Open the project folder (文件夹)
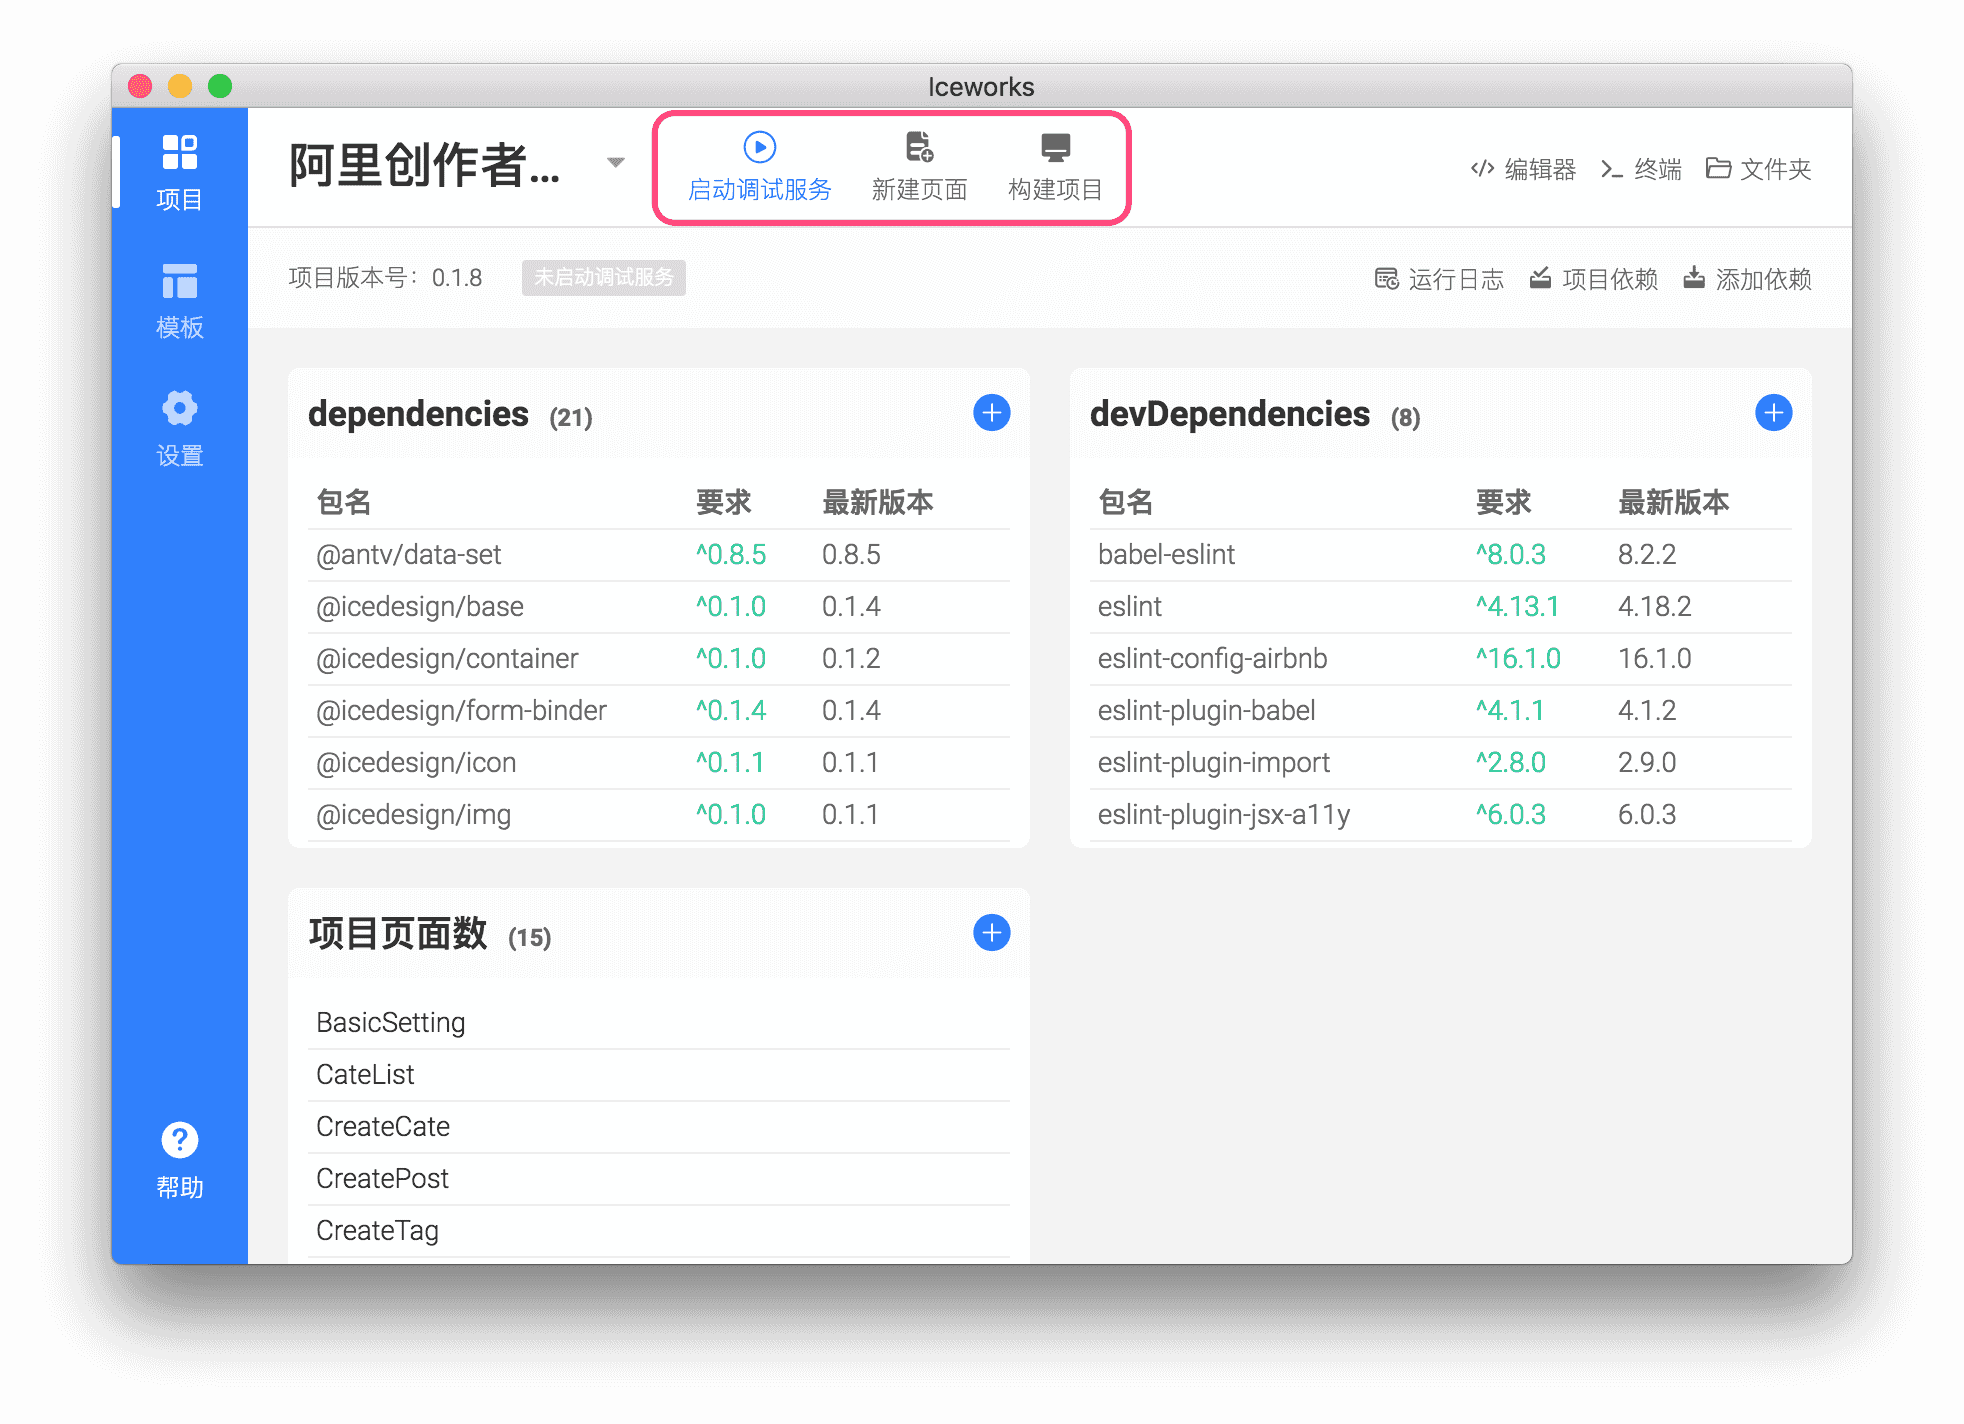The width and height of the screenshot is (1964, 1424). 1758,169
